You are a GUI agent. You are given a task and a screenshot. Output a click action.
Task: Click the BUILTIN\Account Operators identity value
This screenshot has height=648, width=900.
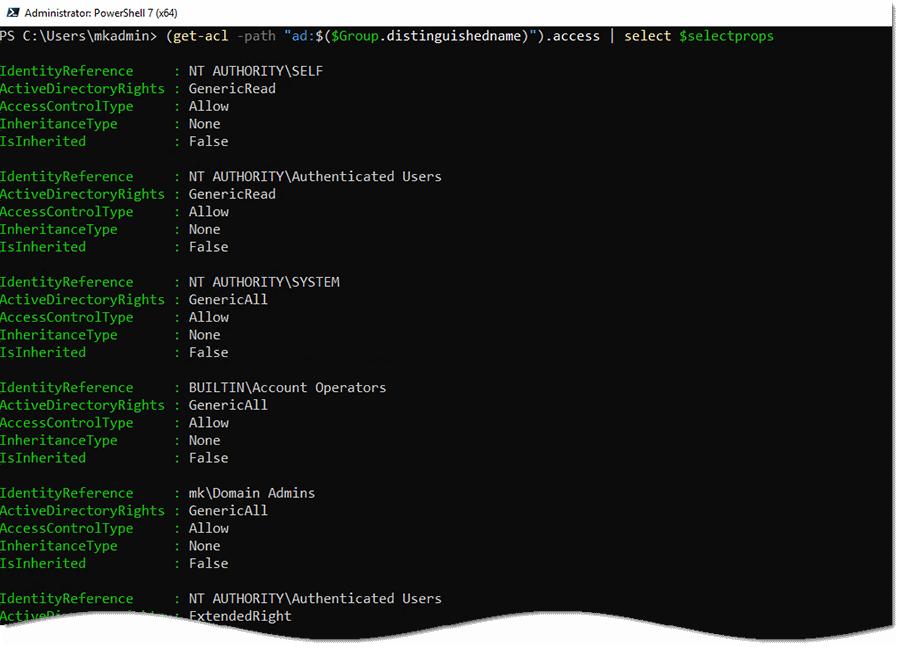(287, 388)
